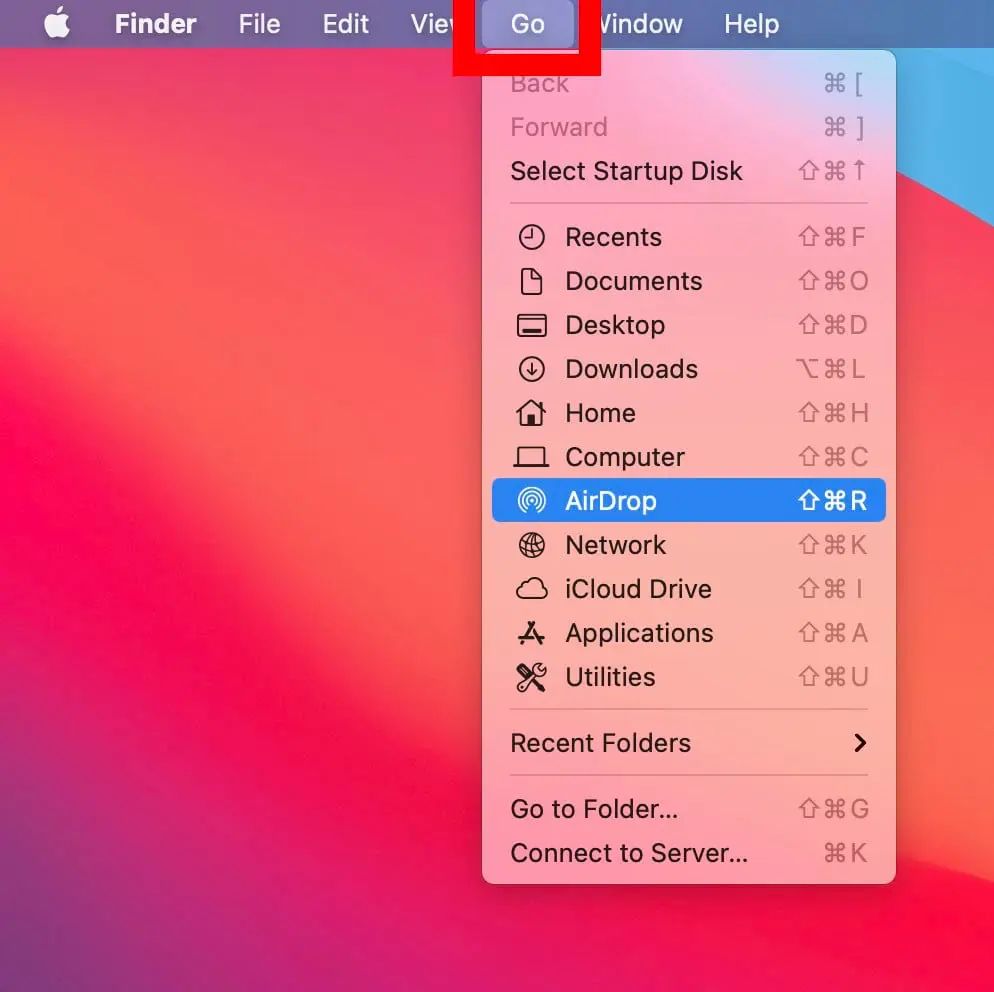Image resolution: width=994 pixels, height=992 pixels.
Task: Open the Window menu
Action: tap(642, 24)
